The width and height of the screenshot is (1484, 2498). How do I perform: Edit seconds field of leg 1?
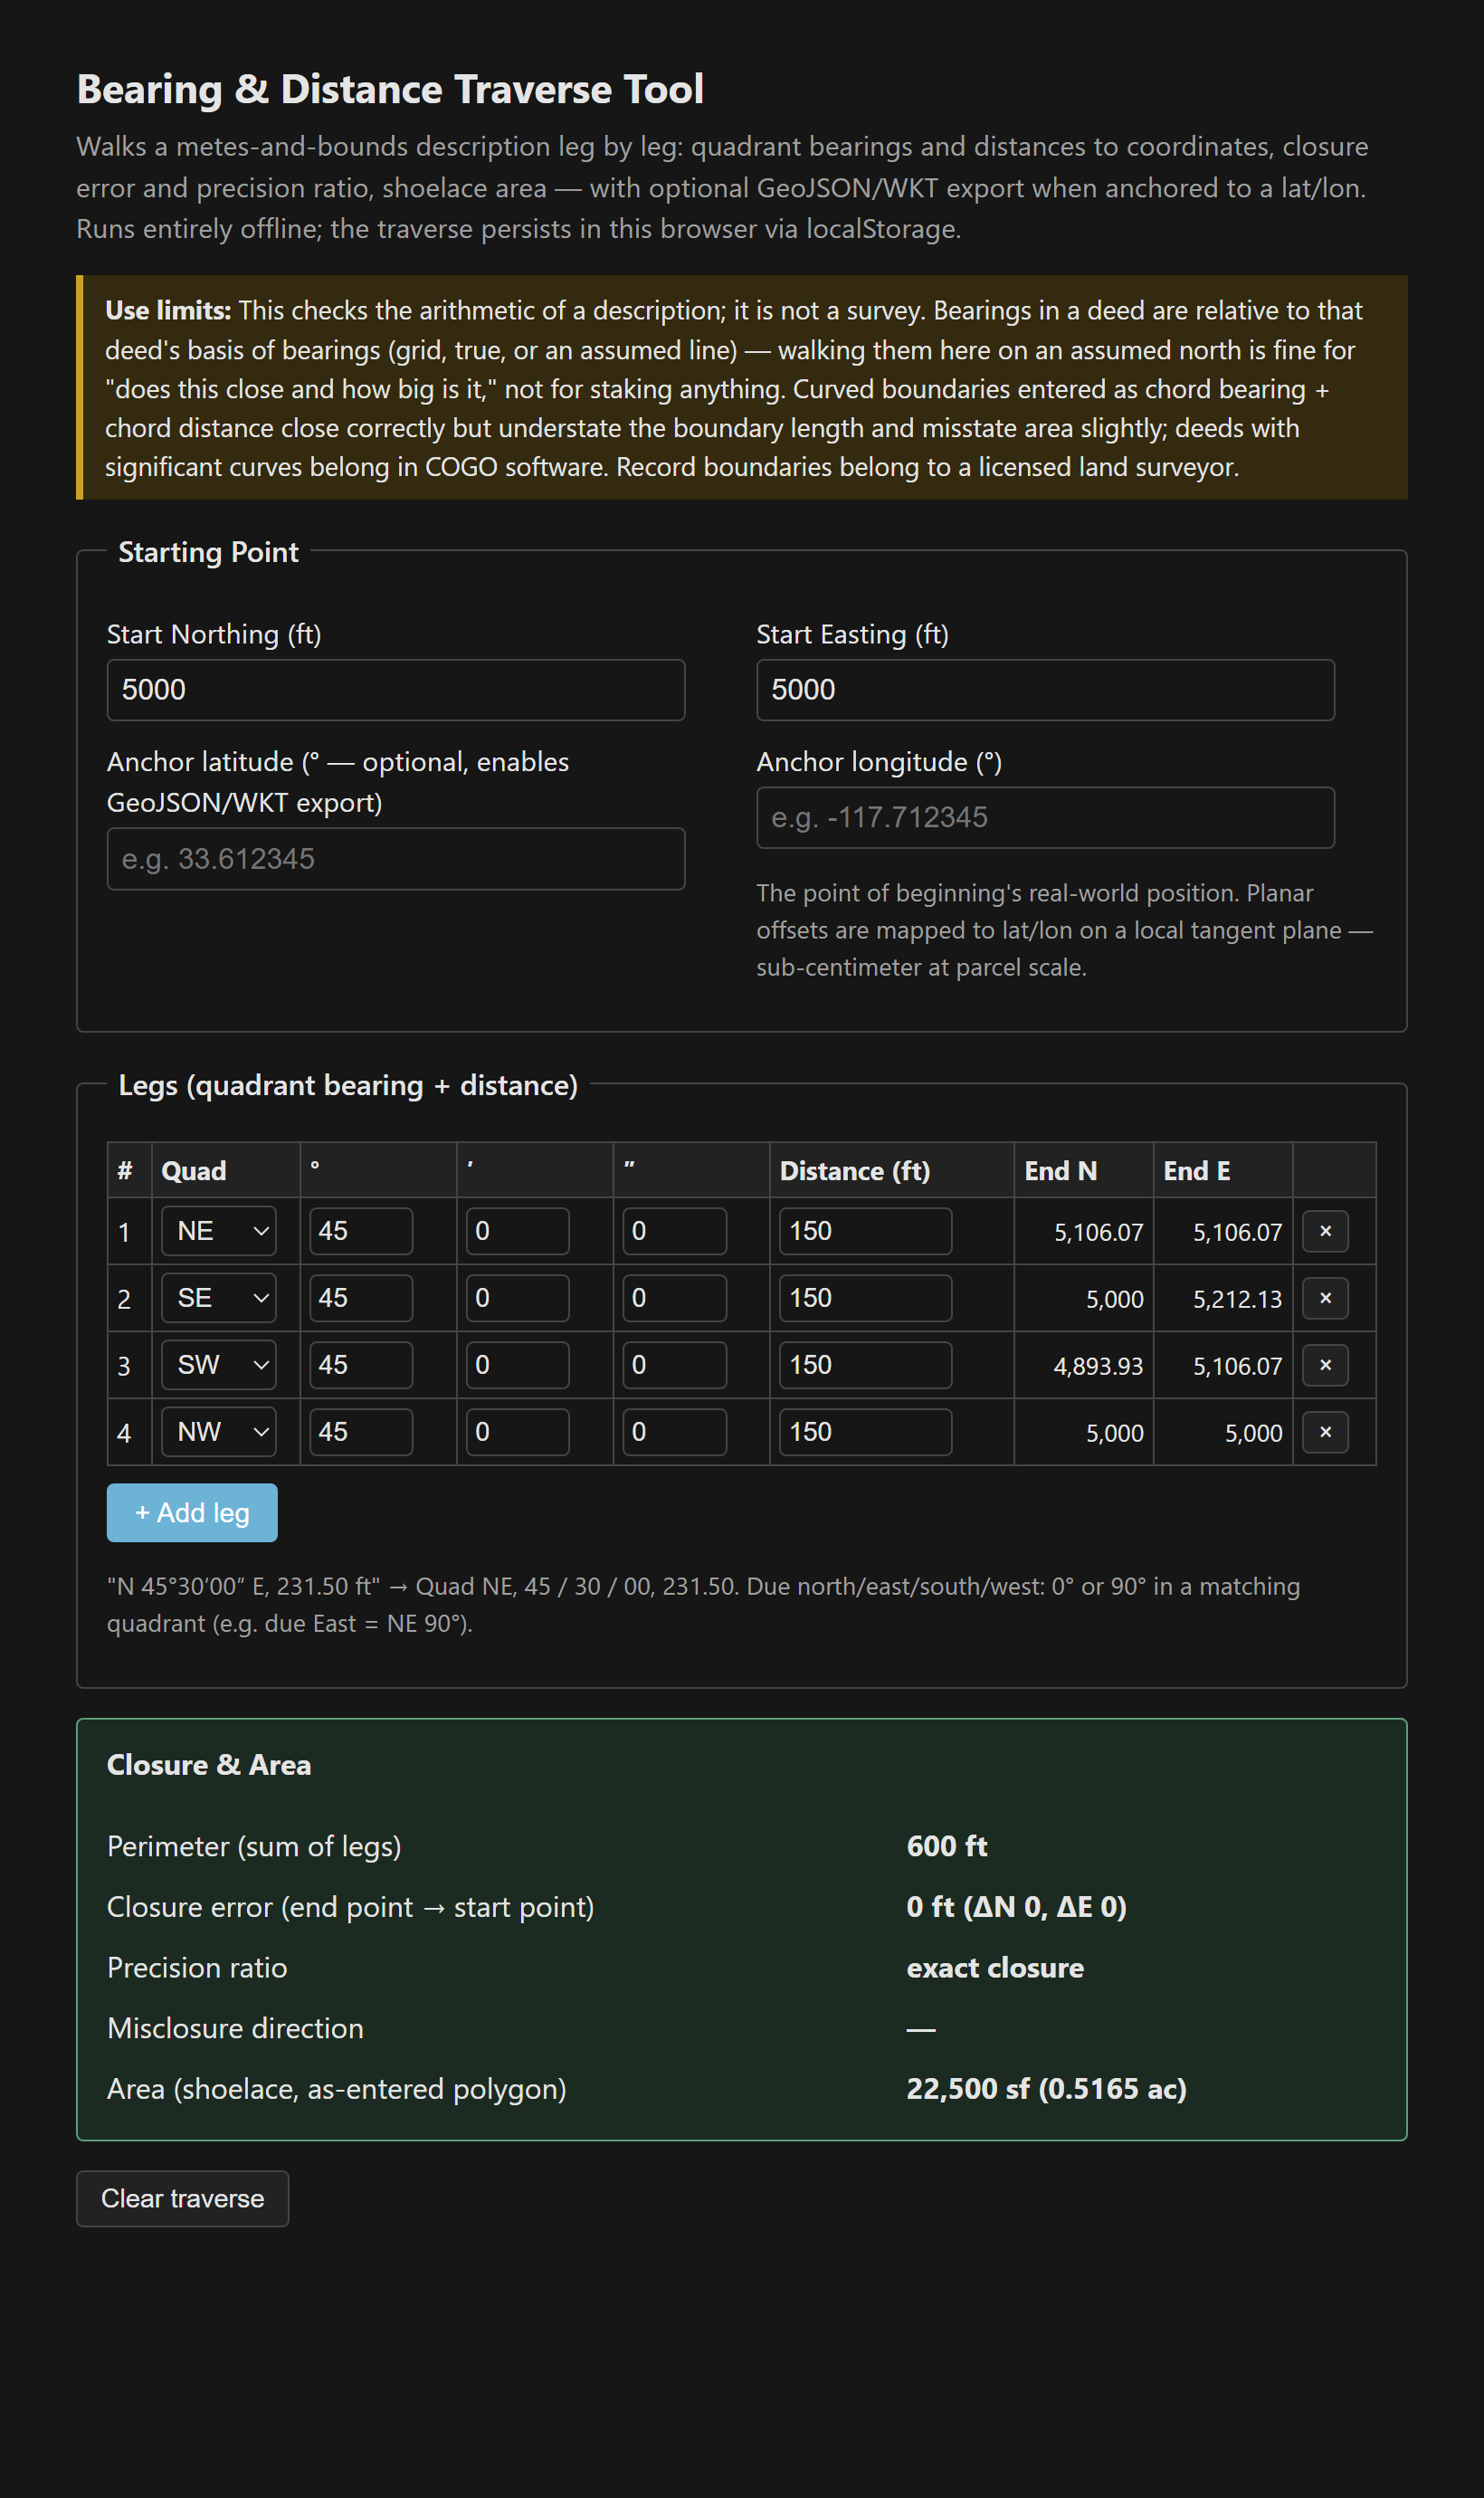[674, 1231]
